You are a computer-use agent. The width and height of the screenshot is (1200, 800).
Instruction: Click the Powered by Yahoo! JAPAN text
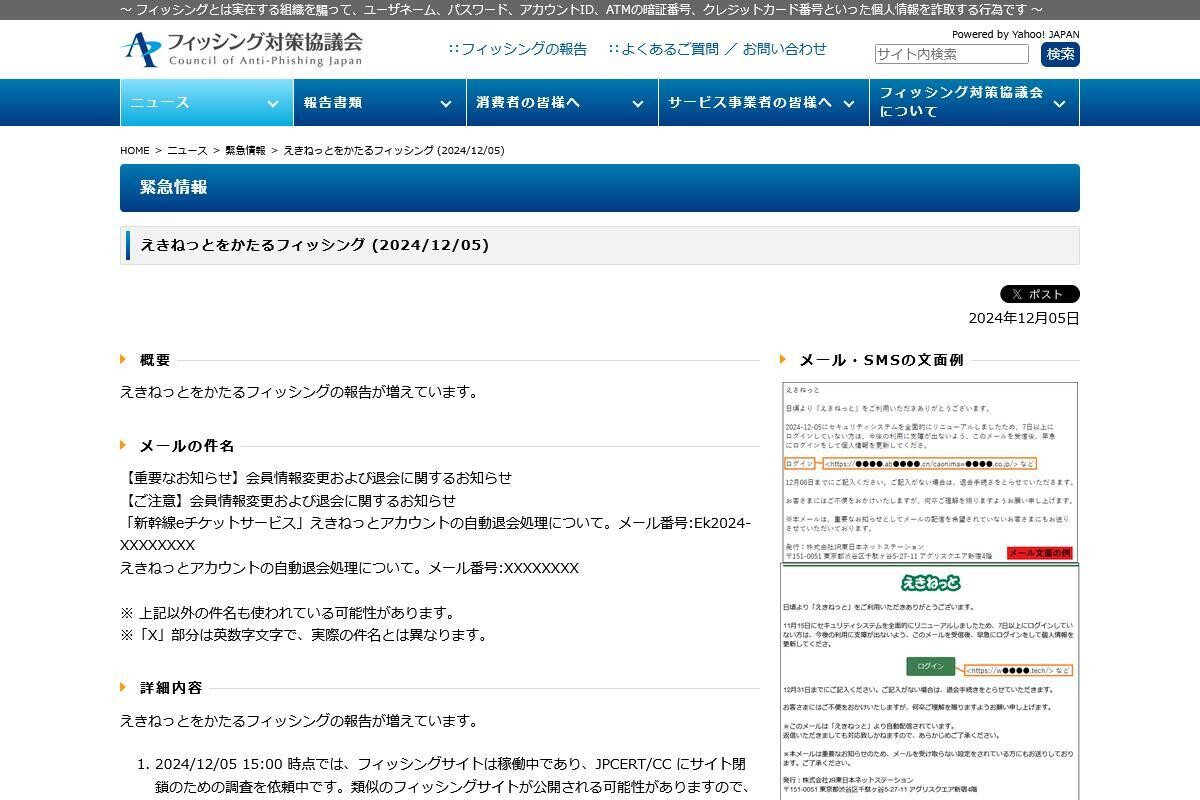[x=1015, y=34]
